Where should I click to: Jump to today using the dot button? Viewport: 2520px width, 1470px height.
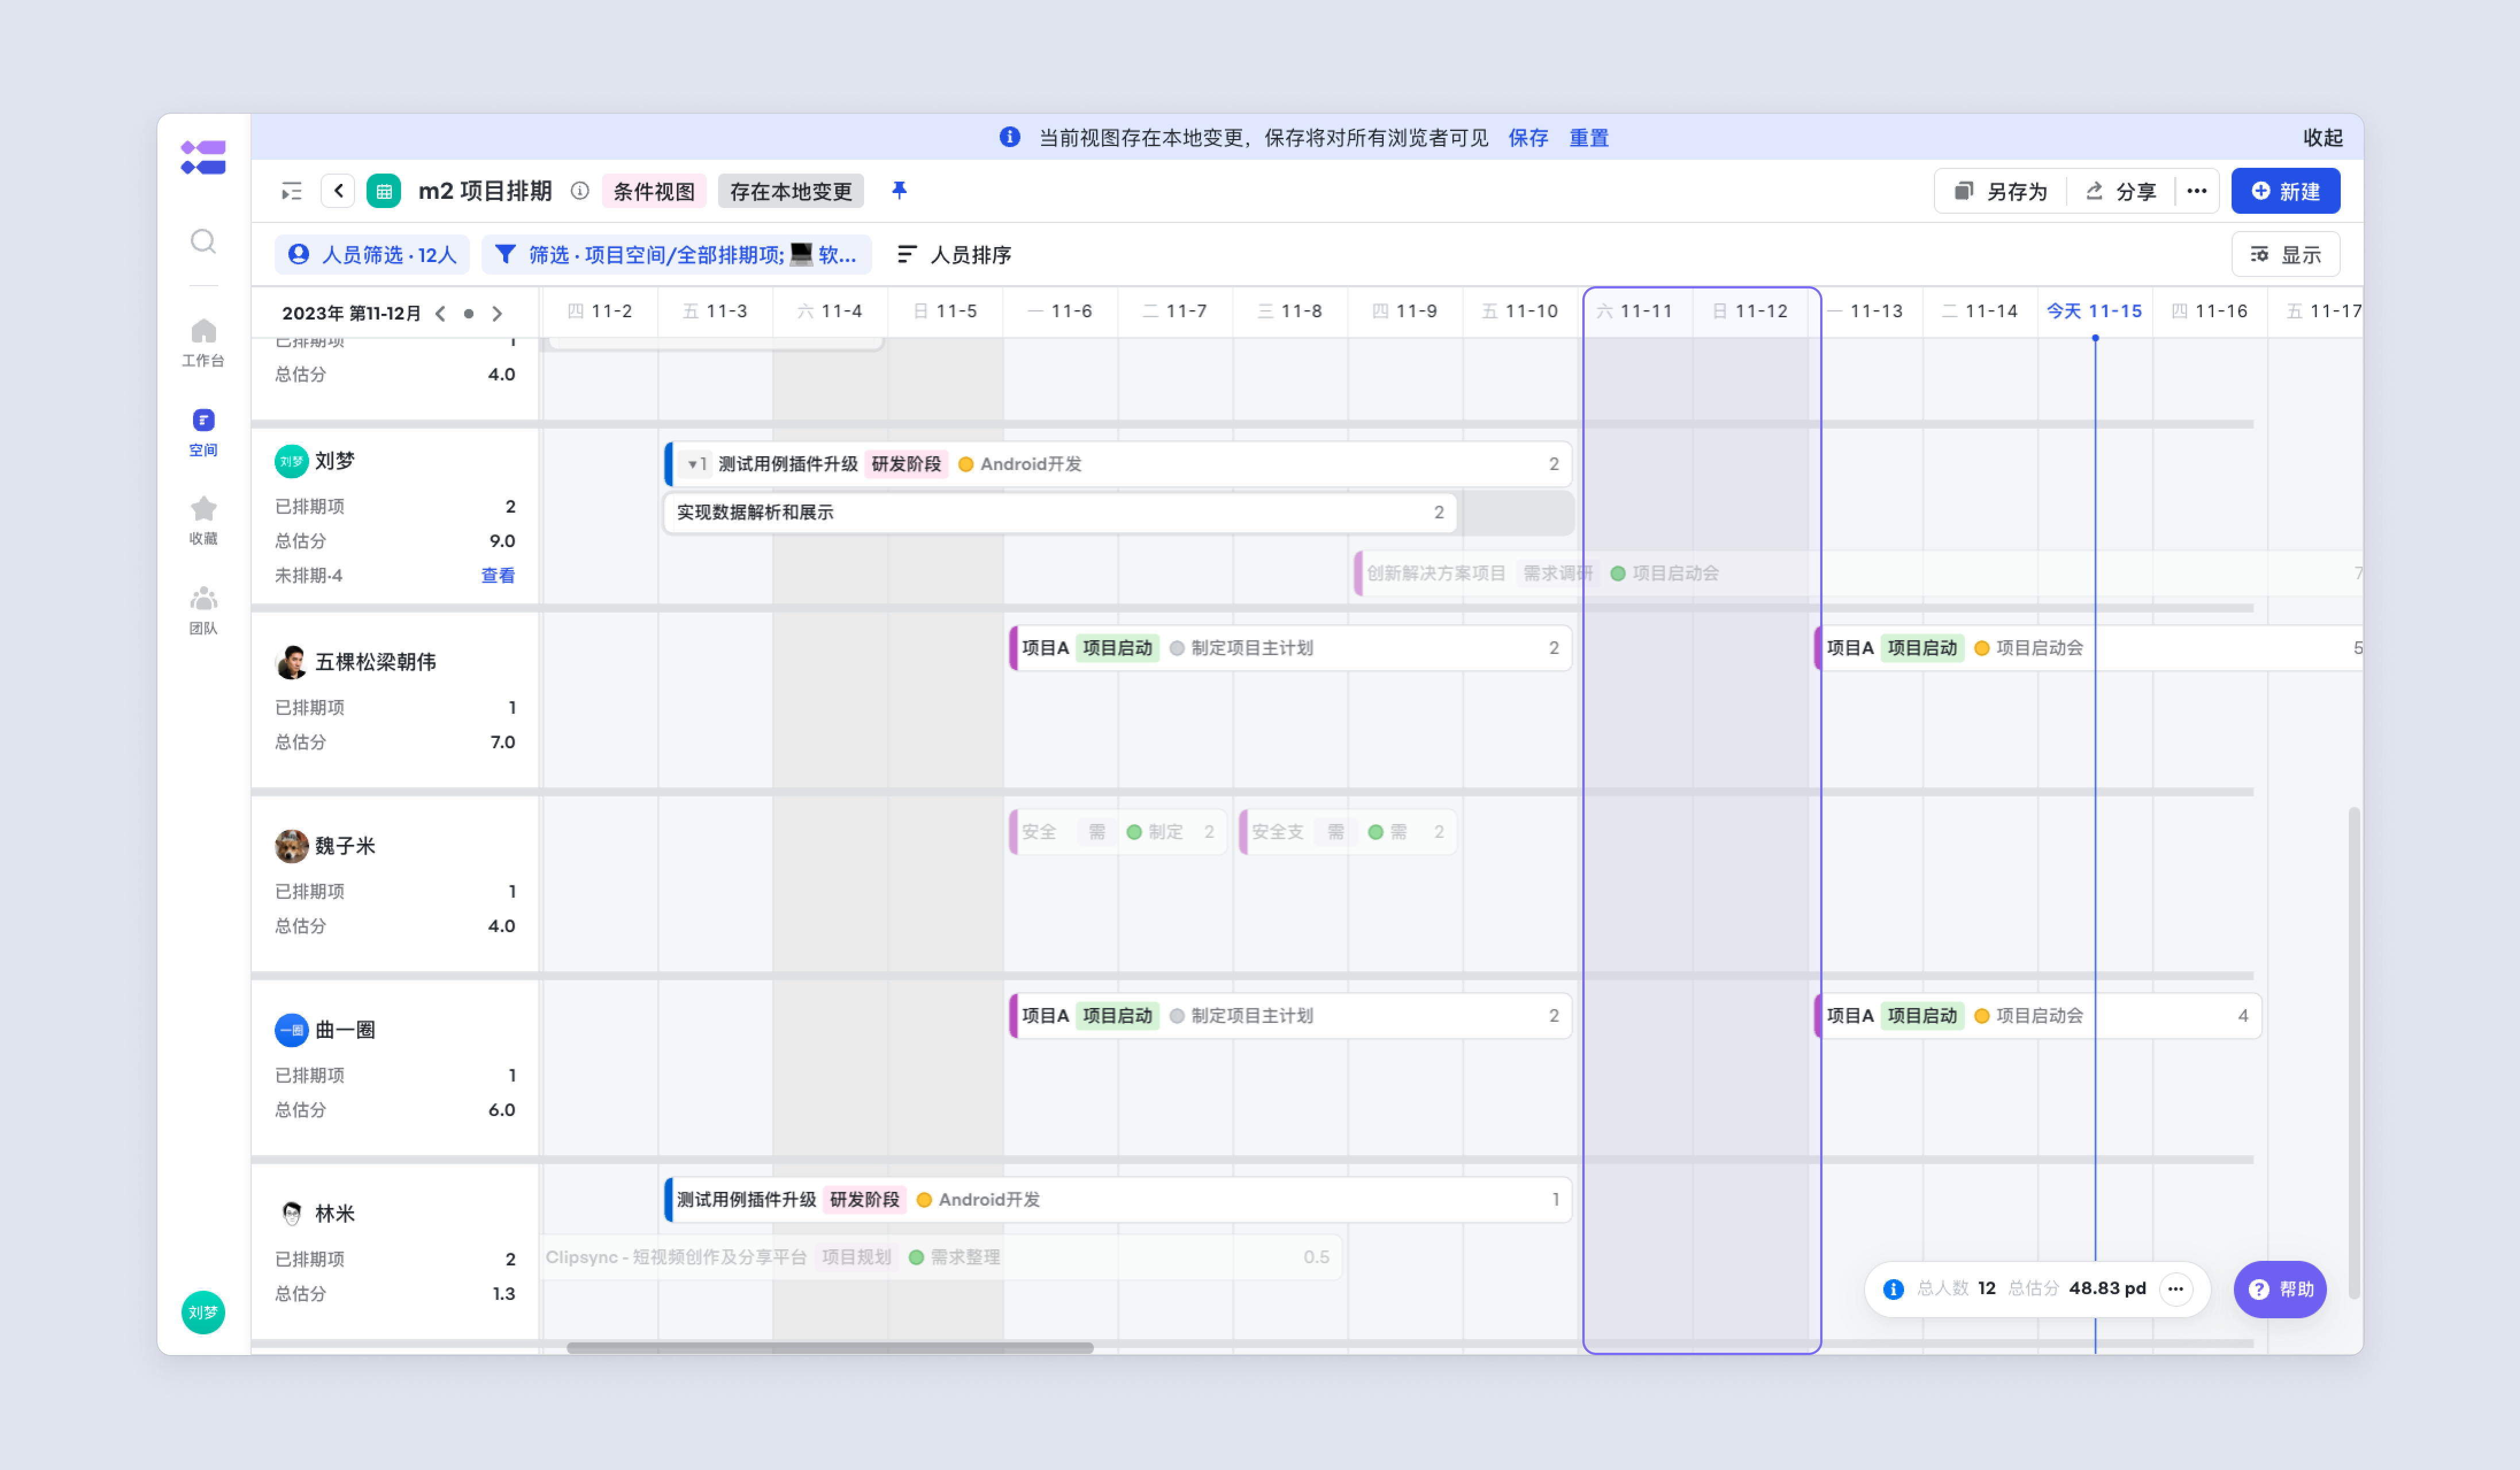[x=468, y=313]
